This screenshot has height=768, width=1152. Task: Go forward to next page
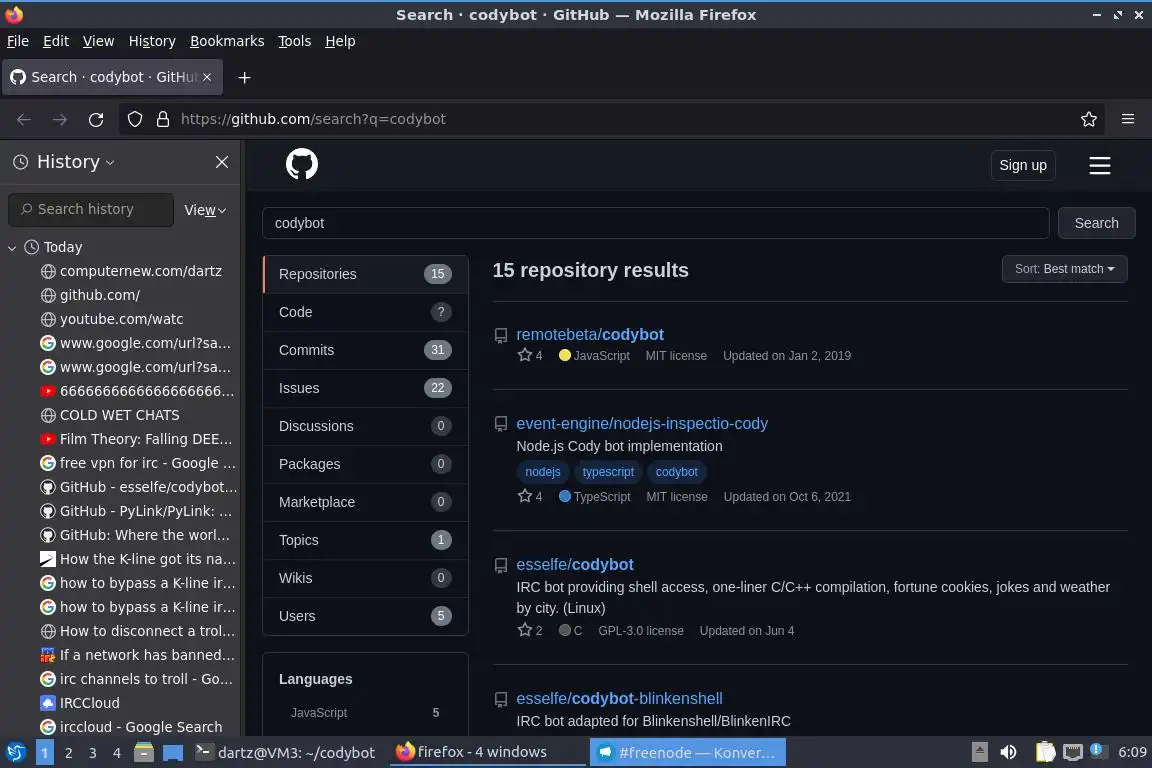pyautogui.click(x=60, y=119)
